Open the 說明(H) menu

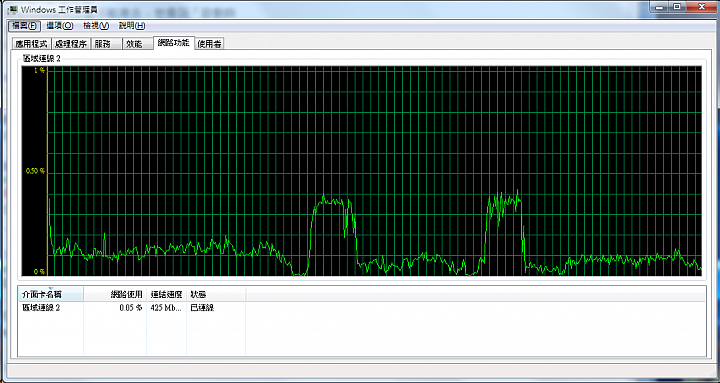coord(132,26)
